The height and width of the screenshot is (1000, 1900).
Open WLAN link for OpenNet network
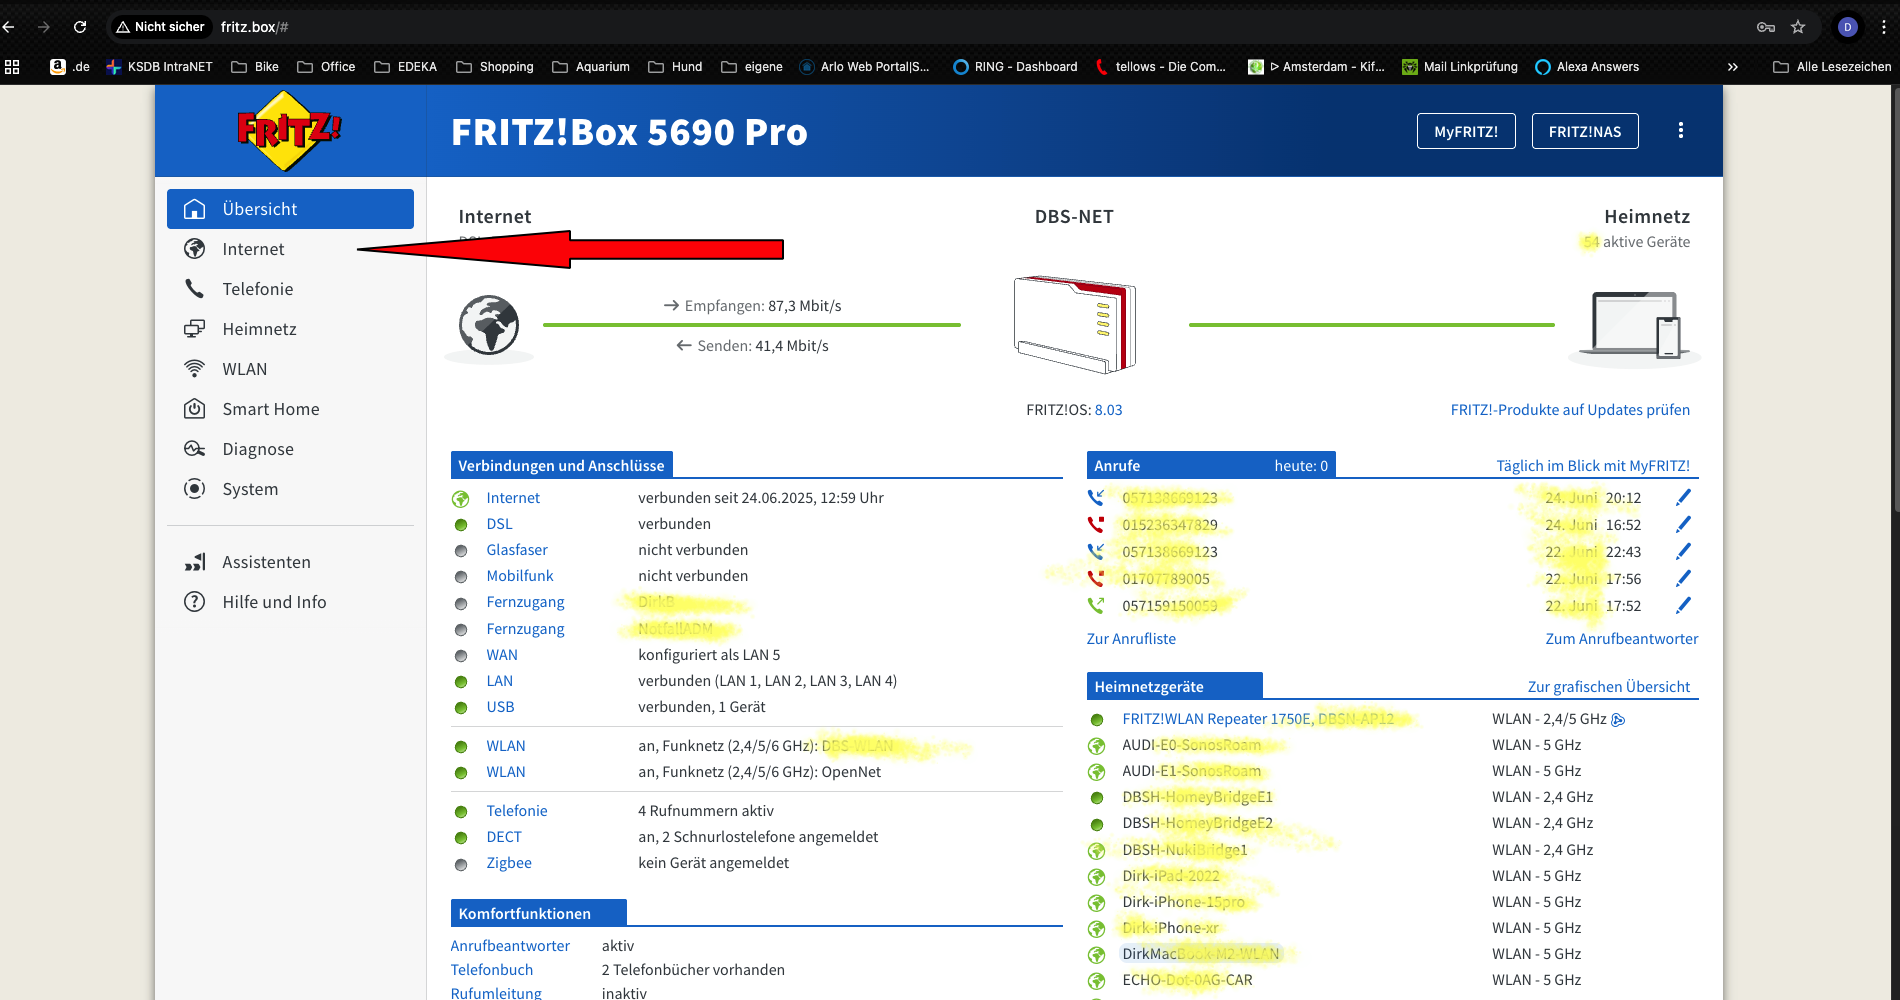click(x=506, y=772)
